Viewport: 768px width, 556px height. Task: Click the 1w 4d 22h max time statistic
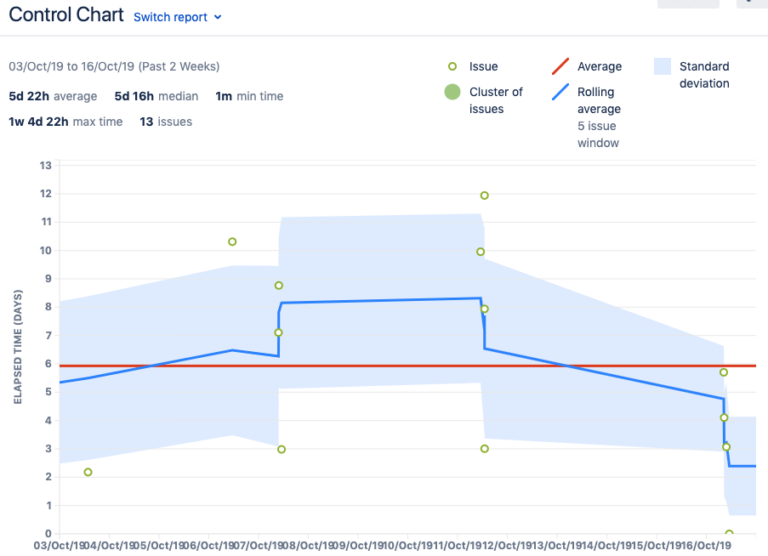[66, 122]
